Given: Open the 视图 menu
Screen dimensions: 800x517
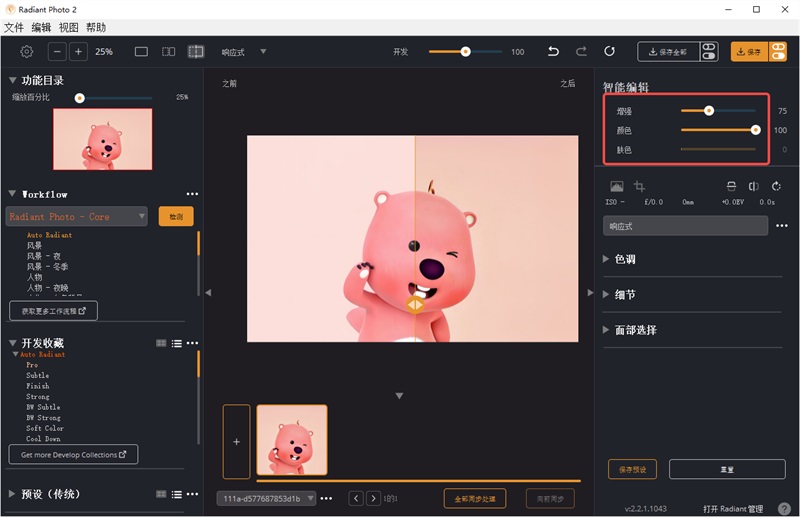Looking at the screenshot, I should pos(68,28).
